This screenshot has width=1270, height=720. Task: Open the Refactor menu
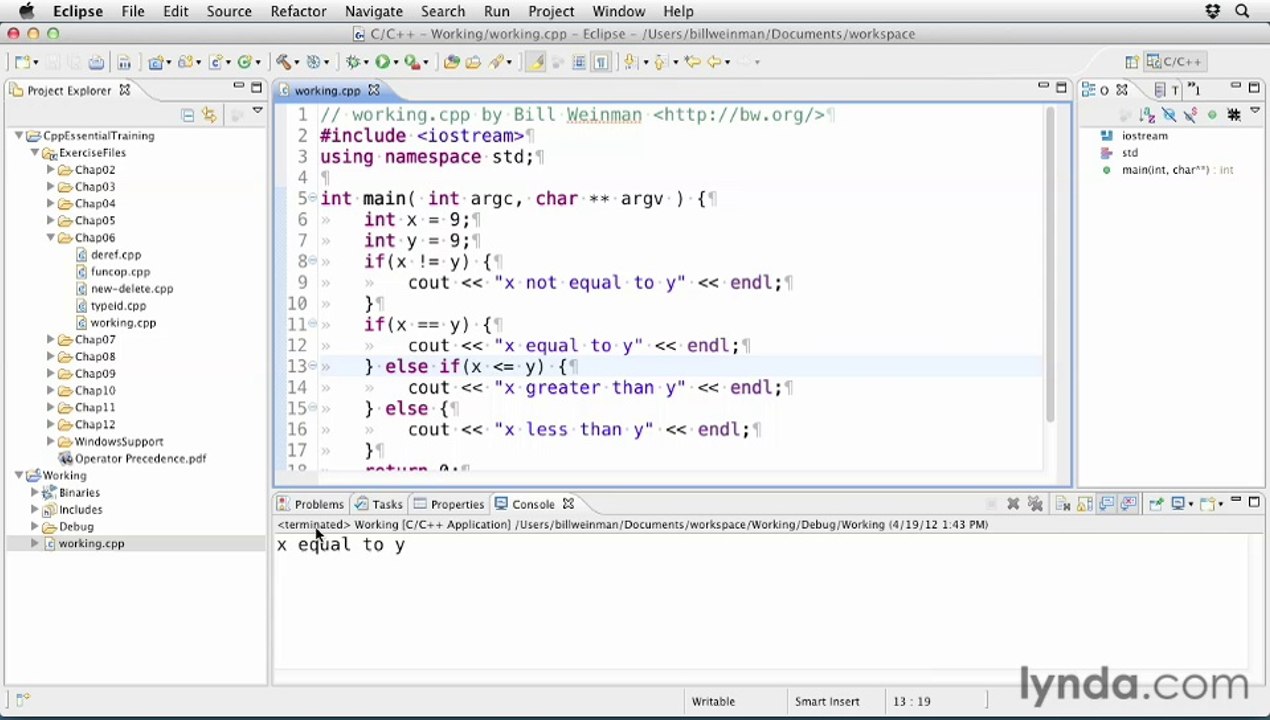coord(298,11)
